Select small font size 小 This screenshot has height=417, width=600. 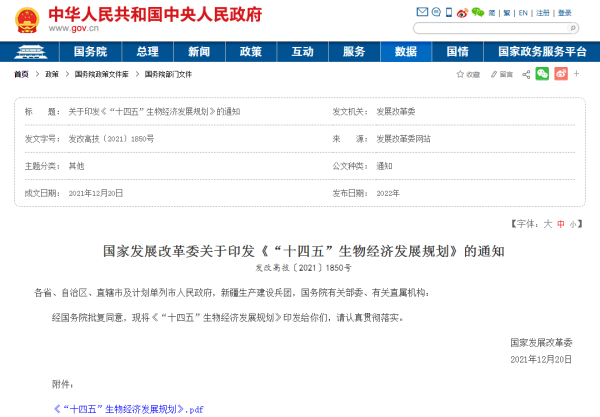pos(573,225)
